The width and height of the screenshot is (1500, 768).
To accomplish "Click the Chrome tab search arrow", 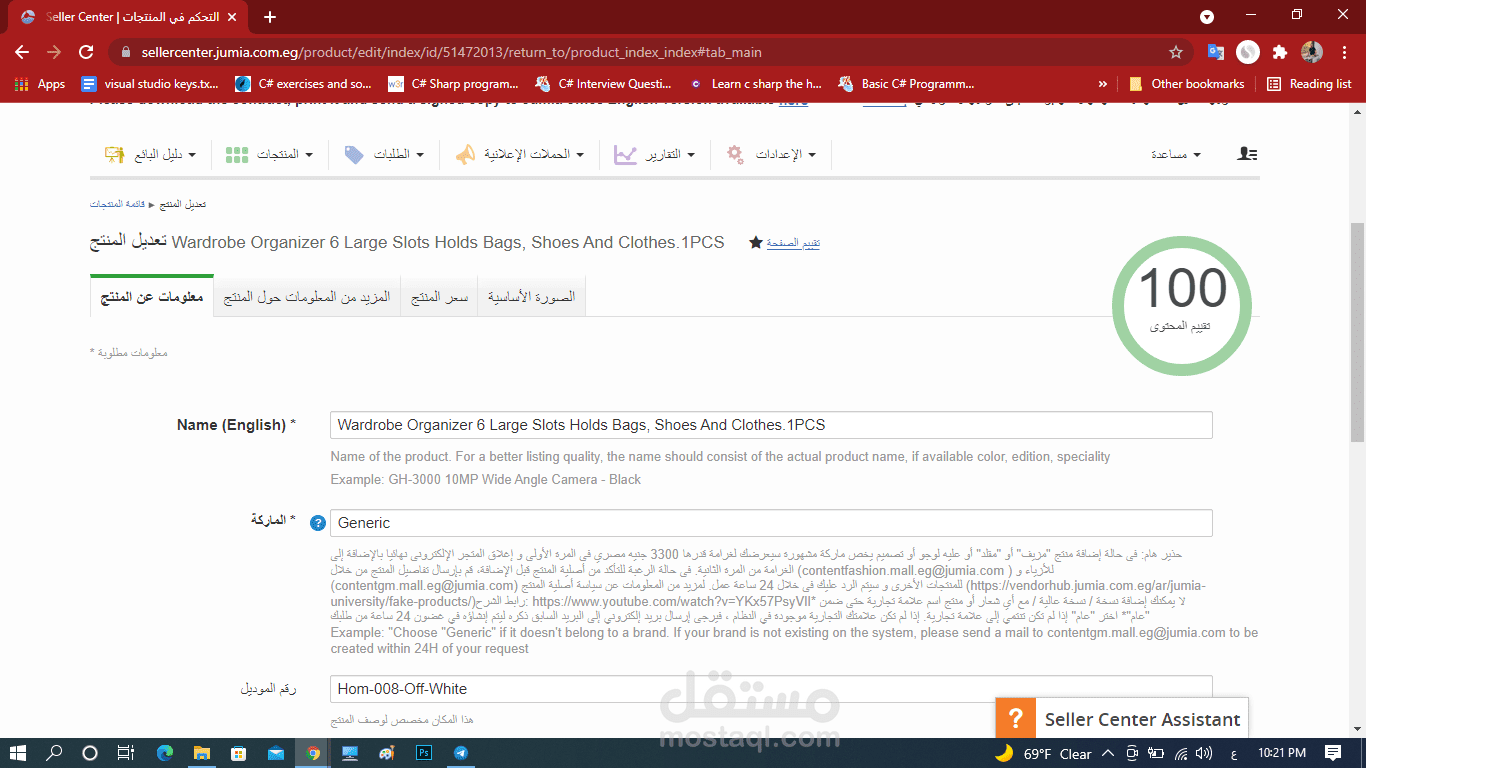I will [1207, 16].
